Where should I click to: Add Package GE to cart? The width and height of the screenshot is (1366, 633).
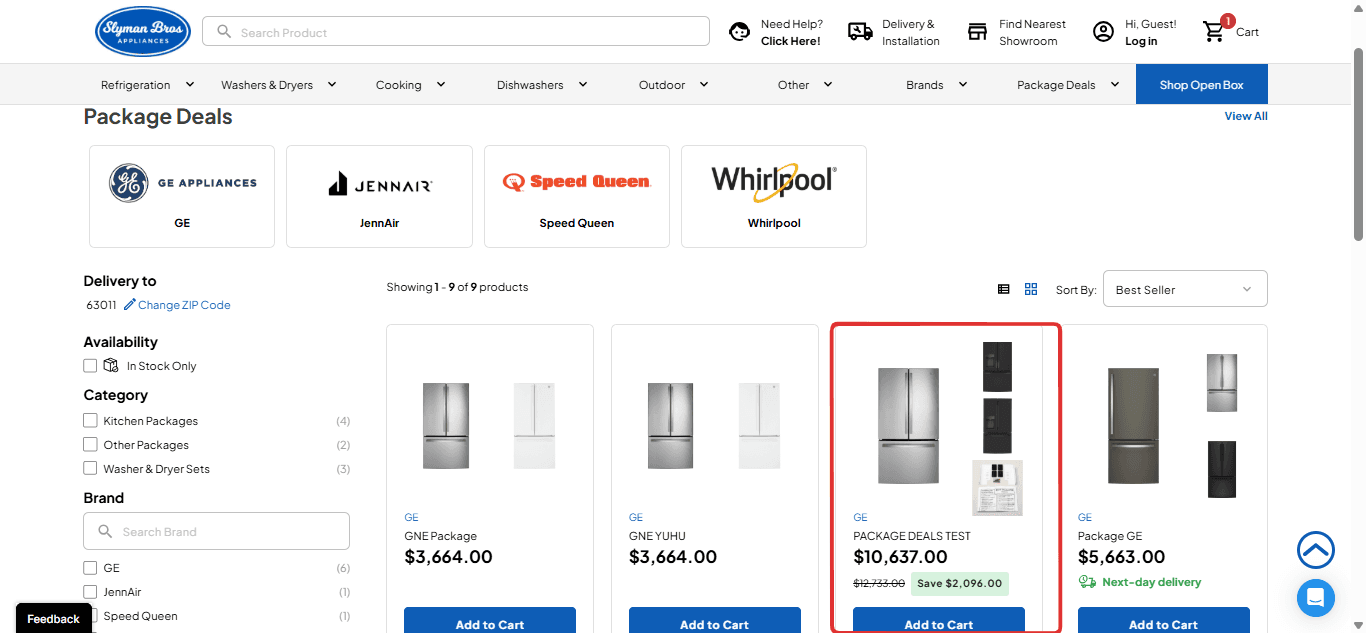pos(1164,620)
